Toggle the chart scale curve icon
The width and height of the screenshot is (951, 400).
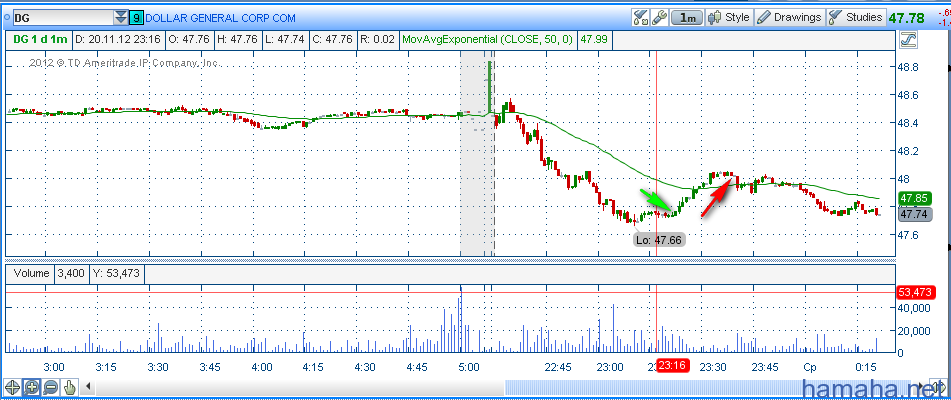(909, 41)
